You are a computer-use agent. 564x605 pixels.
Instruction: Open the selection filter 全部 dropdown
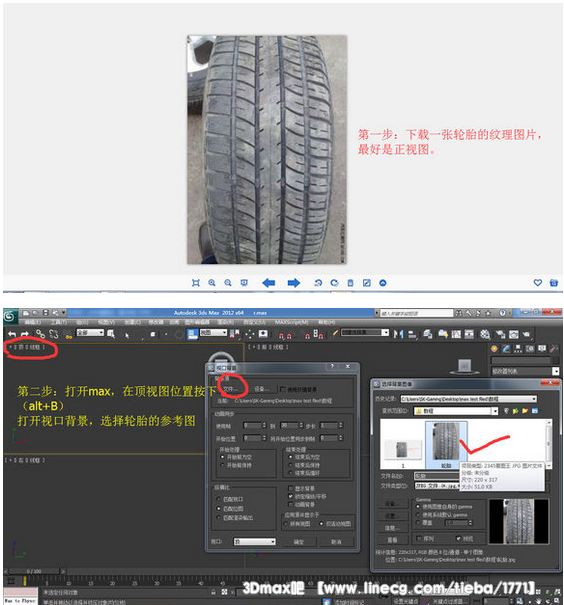coord(90,333)
